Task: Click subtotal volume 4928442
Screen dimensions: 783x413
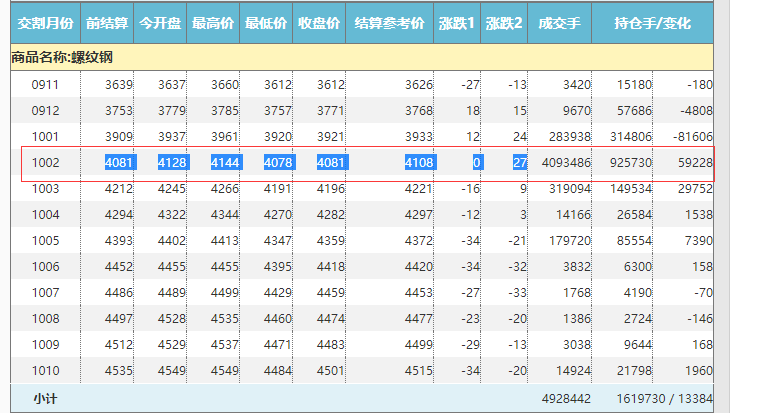Action: (x=566, y=399)
